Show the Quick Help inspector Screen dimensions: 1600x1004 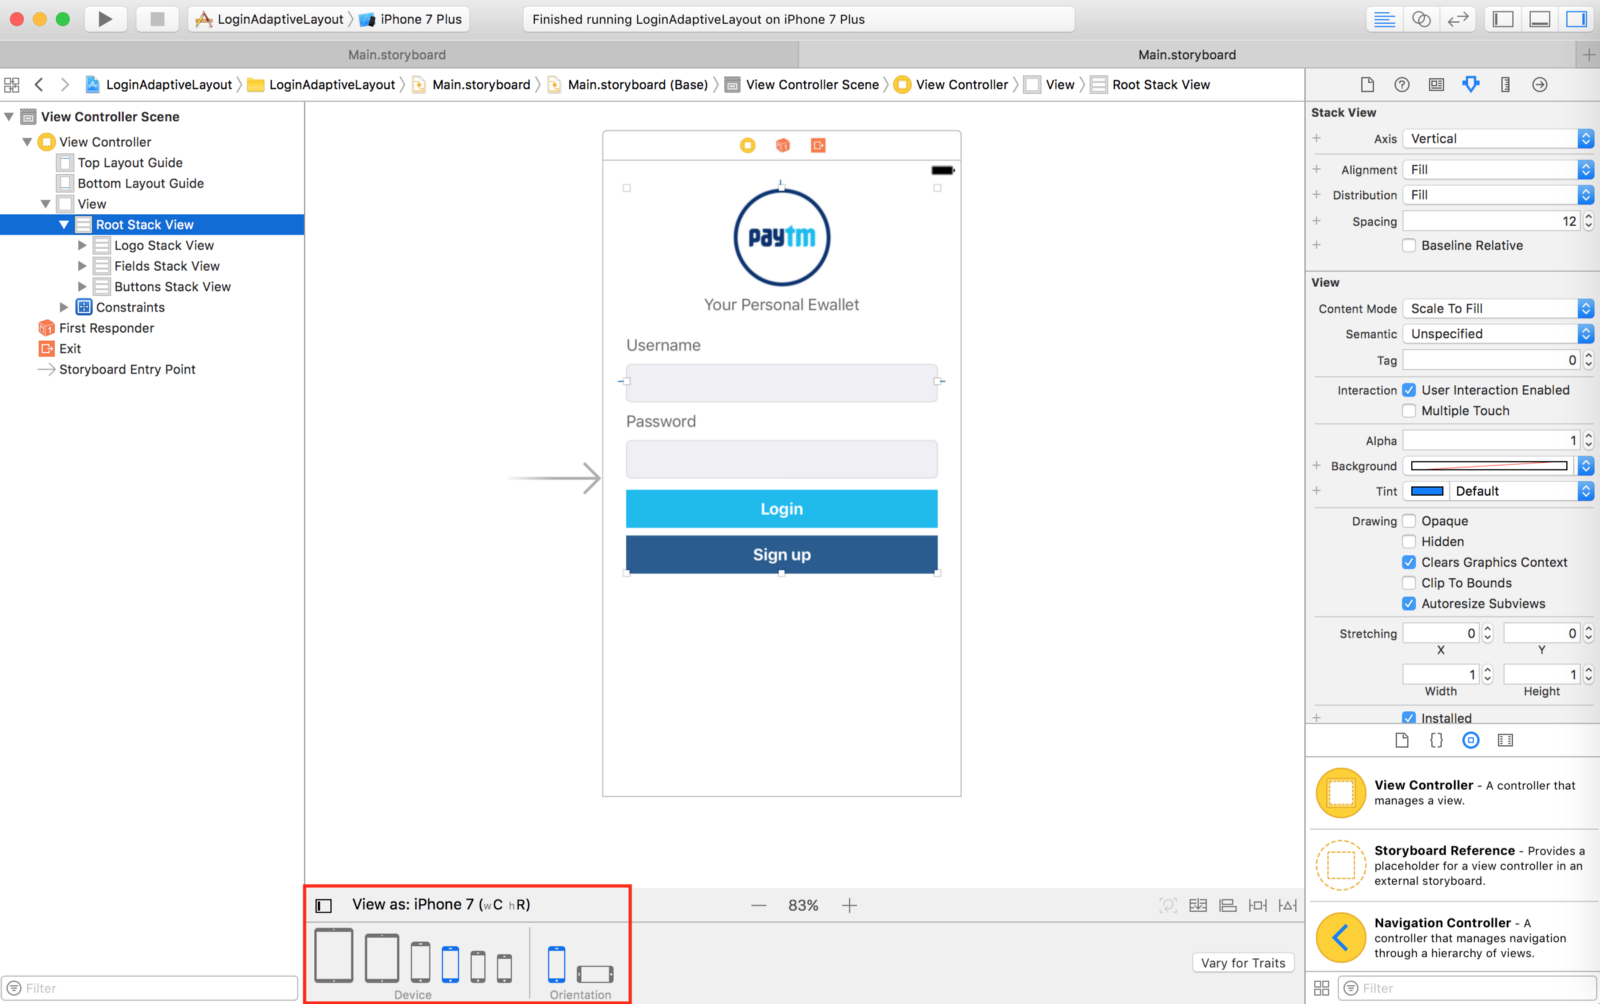pos(1402,85)
